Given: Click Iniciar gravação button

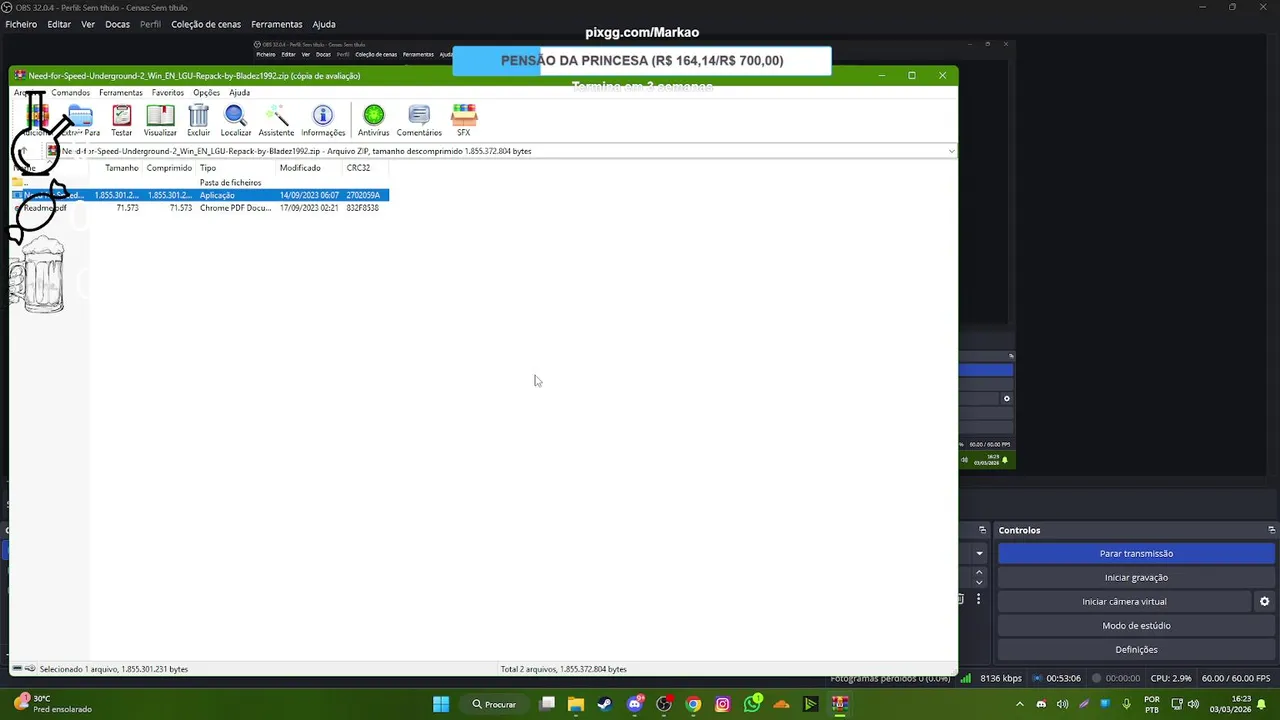Looking at the screenshot, I should 1136,577.
